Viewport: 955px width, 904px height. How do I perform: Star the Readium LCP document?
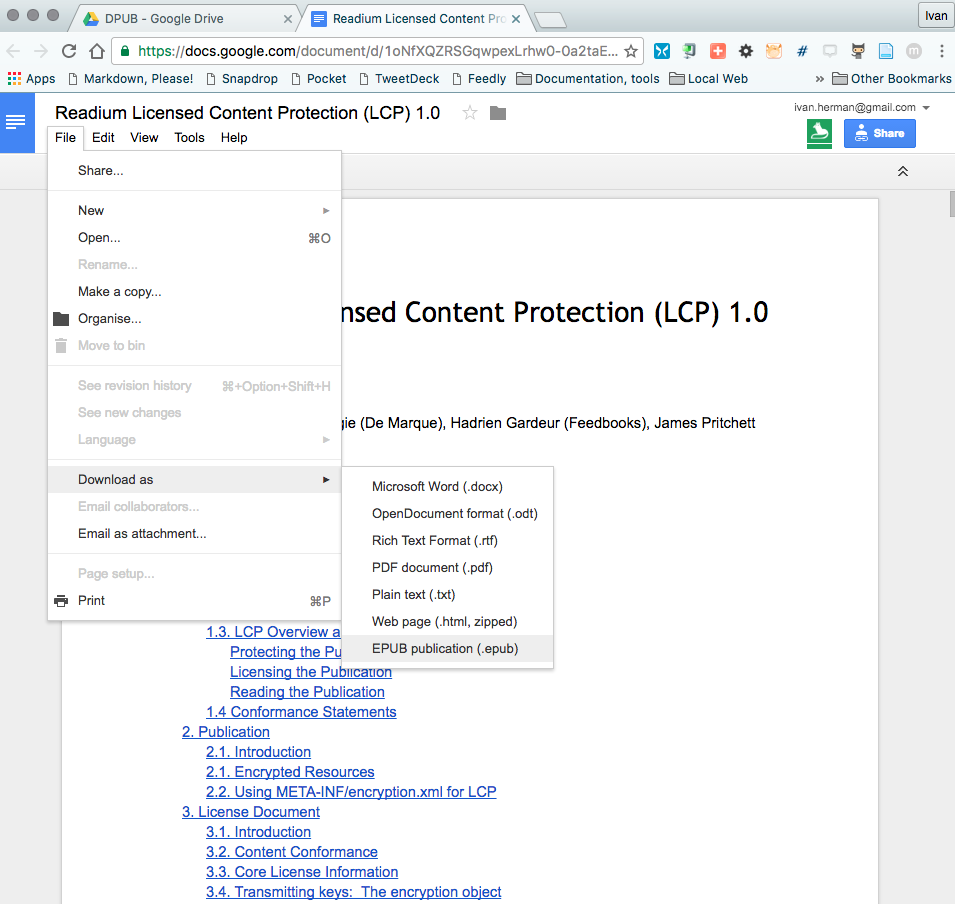pyautogui.click(x=470, y=113)
